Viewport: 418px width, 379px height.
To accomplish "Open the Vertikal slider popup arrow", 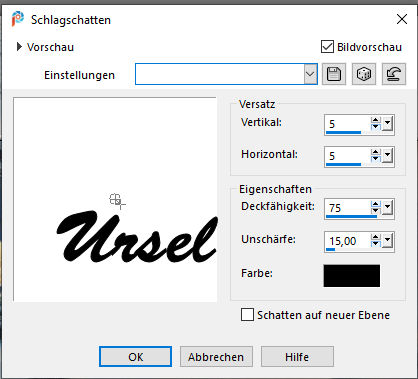I will [387, 124].
